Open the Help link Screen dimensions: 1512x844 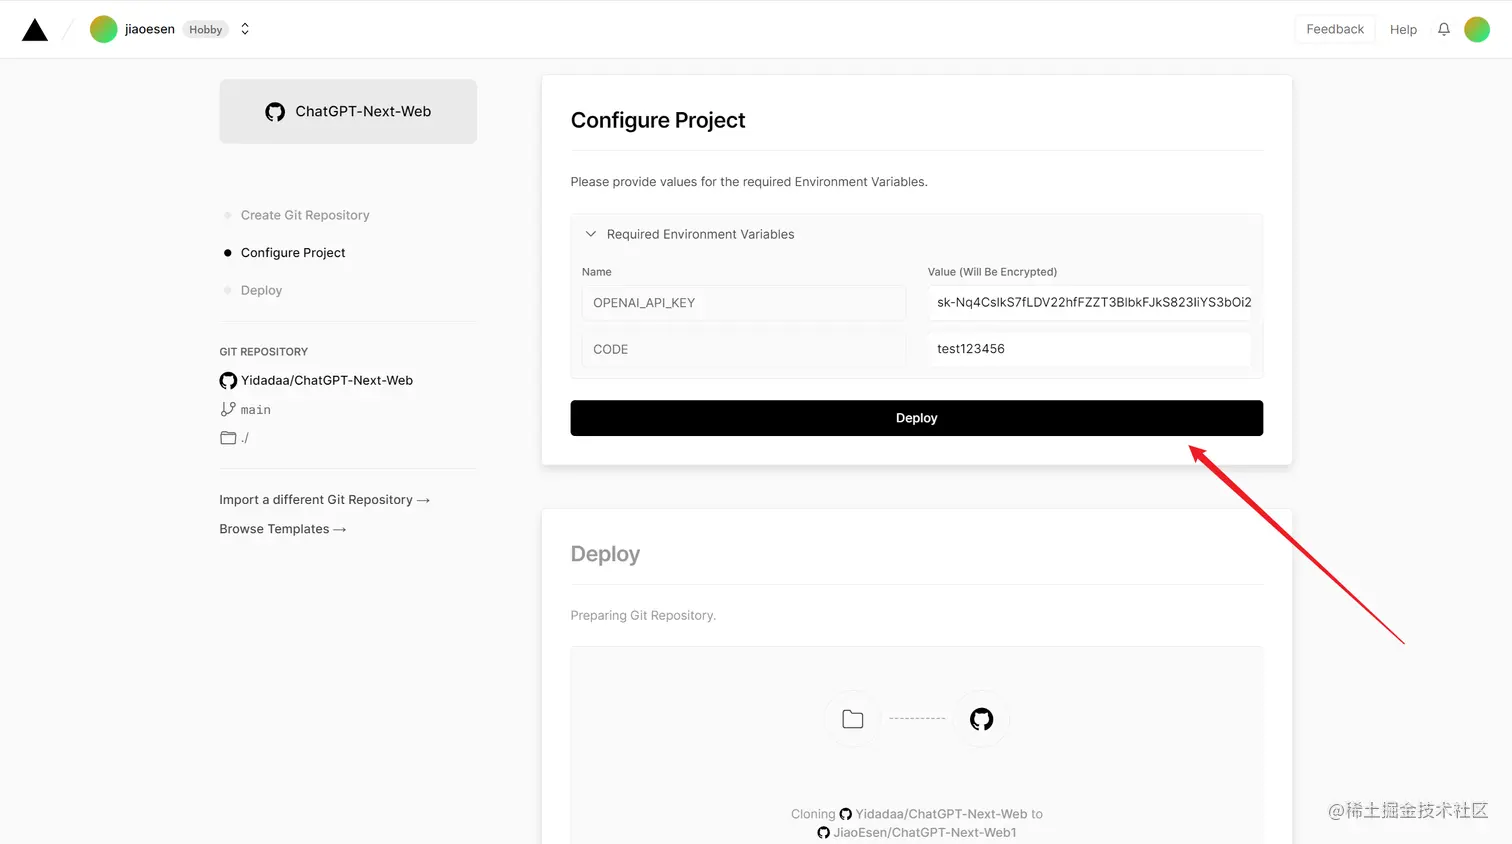tap(1403, 30)
